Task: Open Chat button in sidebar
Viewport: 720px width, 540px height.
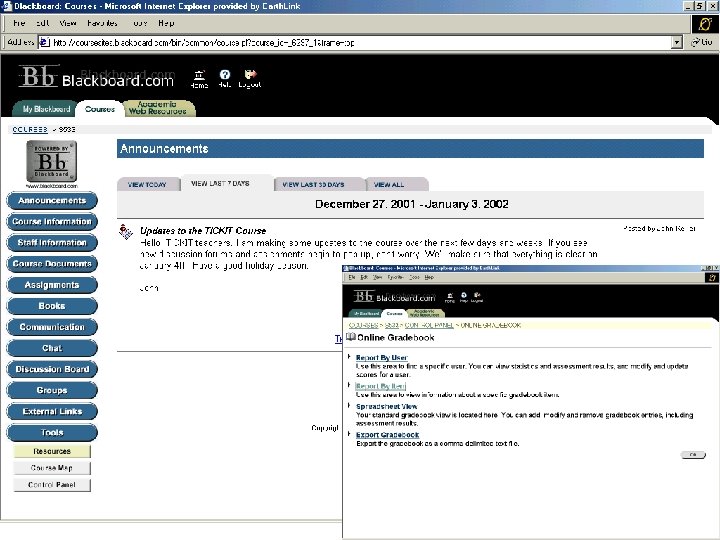Action: tap(52, 349)
